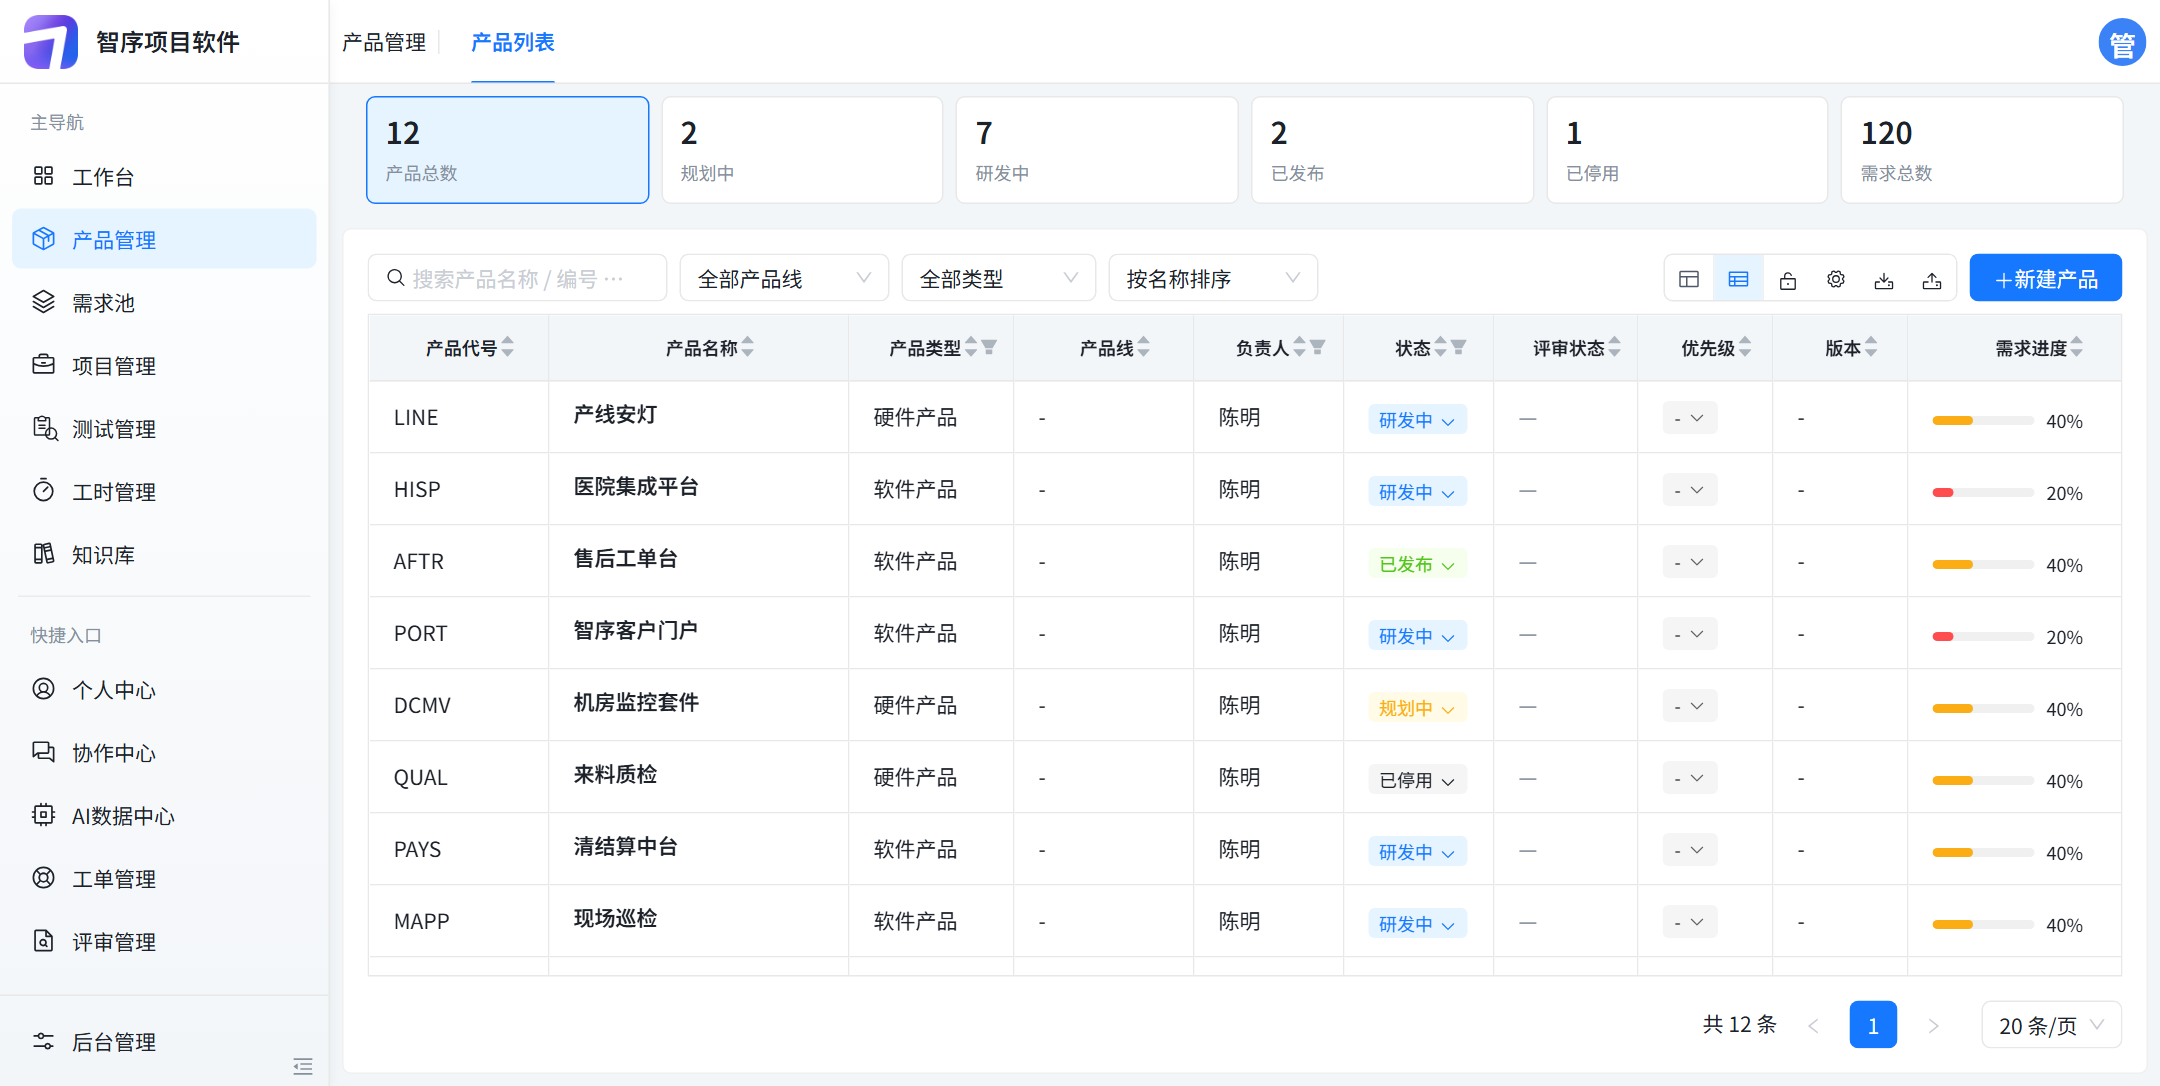Switch to table list view icon
The width and height of the screenshot is (2160, 1086).
pyautogui.click(x=1738, y=279)
